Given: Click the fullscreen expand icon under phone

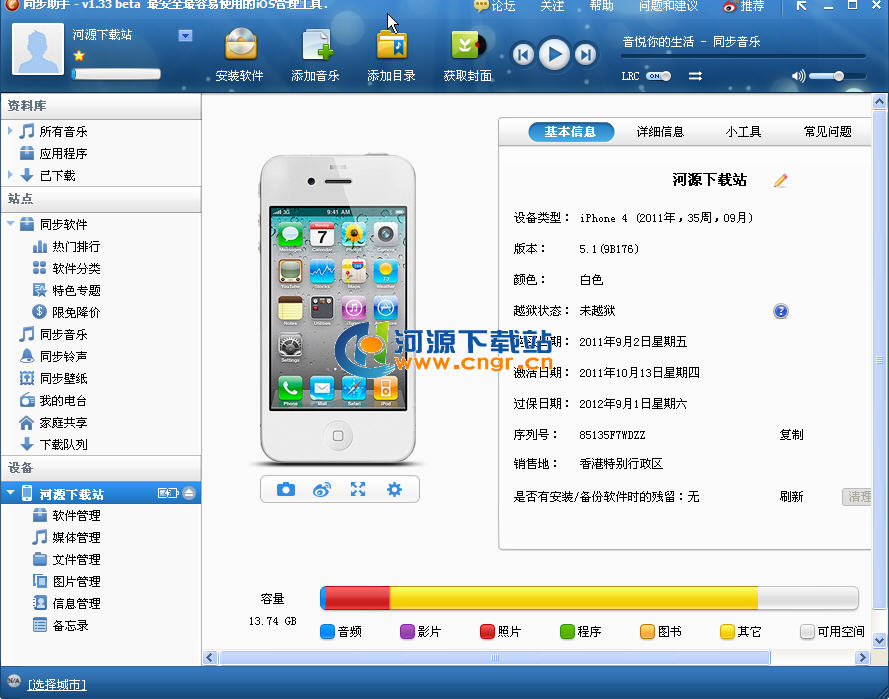Looking at the screenshot, I should [358, 489].
